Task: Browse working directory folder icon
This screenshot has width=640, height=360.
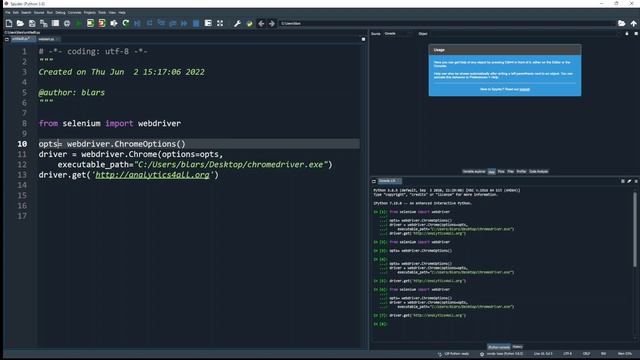Action: click(621, 23)
